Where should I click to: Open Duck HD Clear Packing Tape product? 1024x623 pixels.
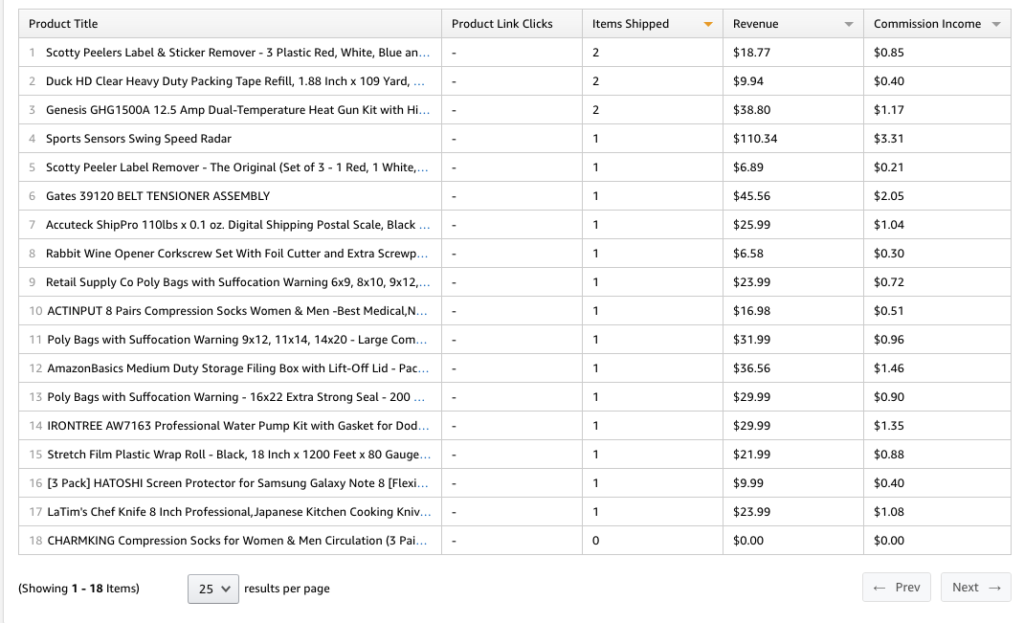click(235, 81)
